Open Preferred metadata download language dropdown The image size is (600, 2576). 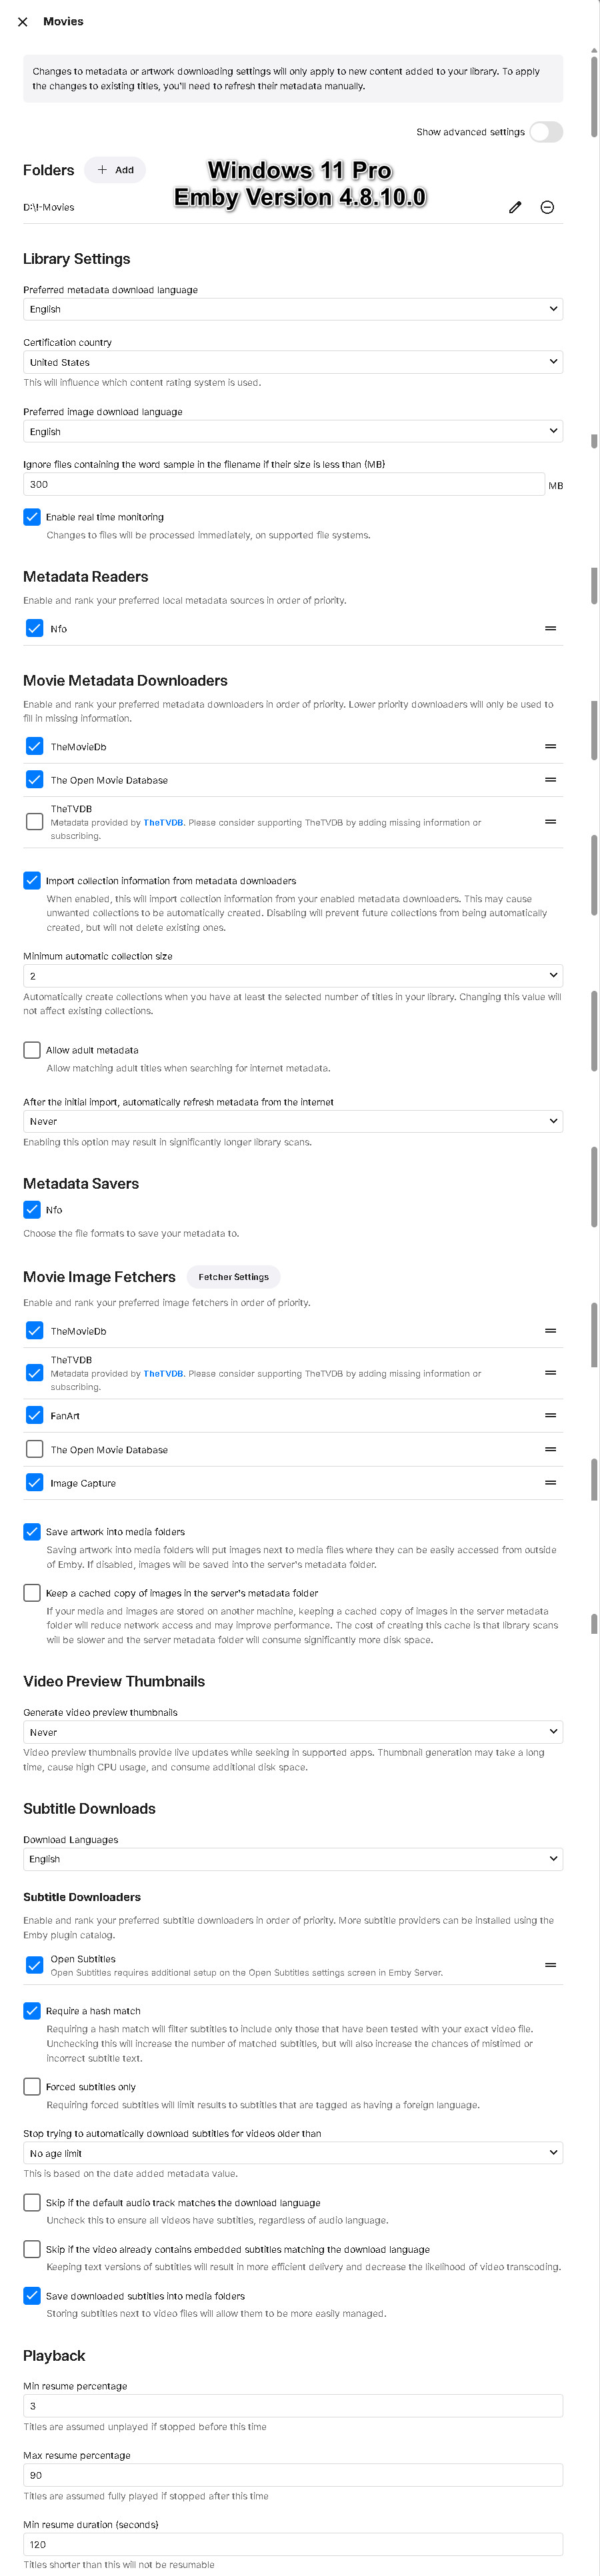pos(292,309)
